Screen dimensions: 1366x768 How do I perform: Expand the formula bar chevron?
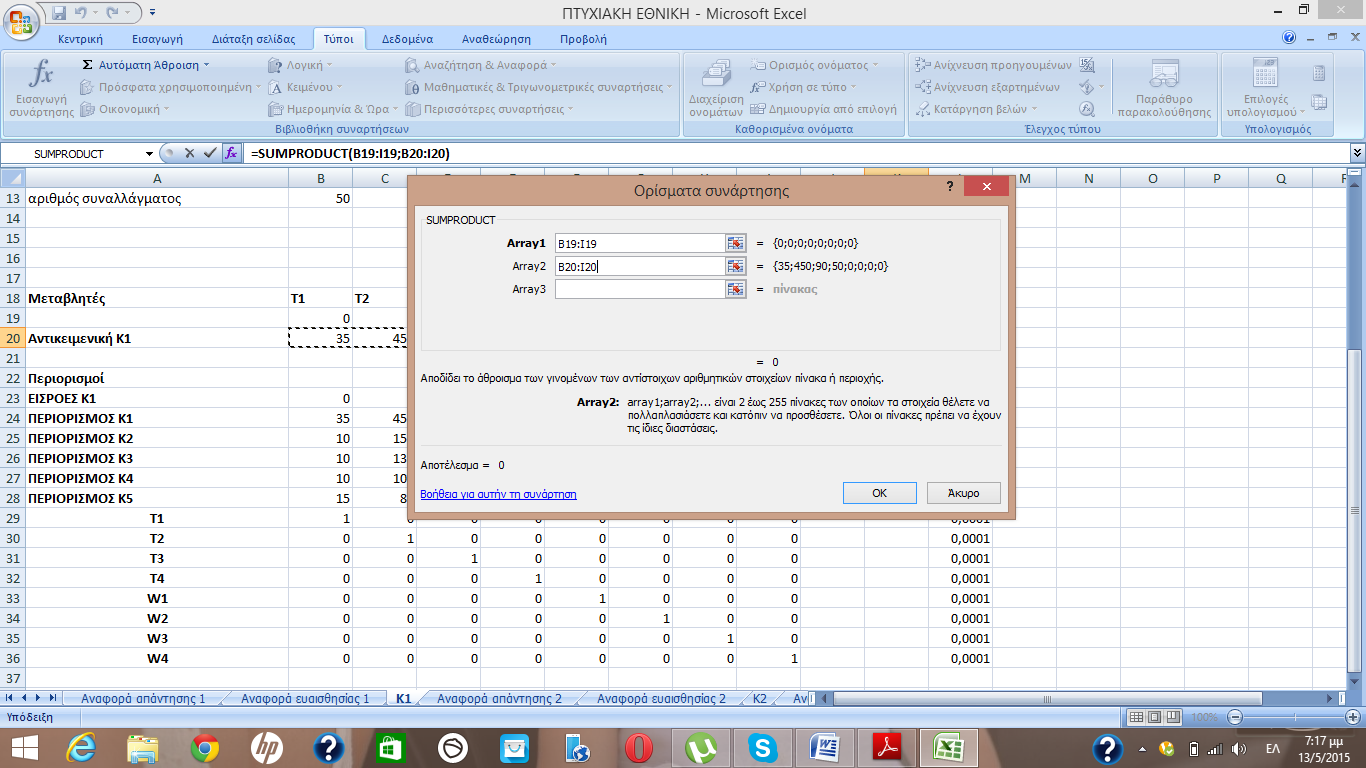pos(1357,153)
